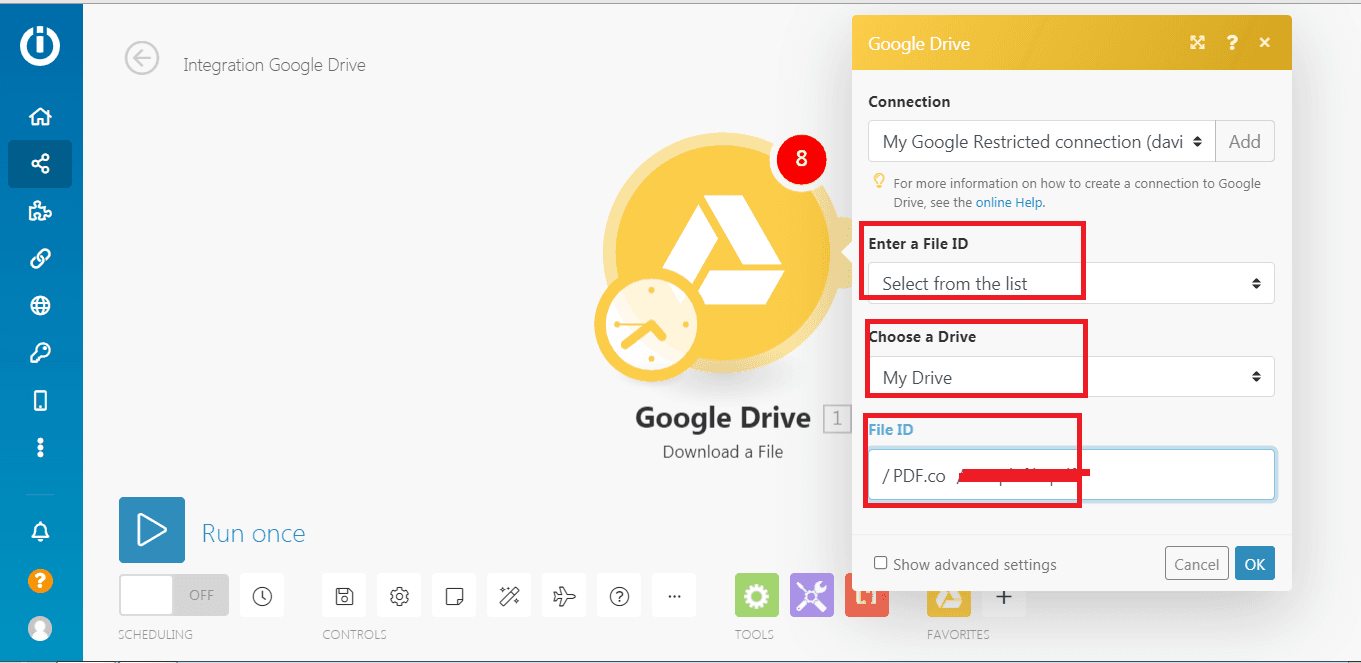Click the Home icon in sidebar
The height and width of the screenshot is (663, 1361).
40,117
